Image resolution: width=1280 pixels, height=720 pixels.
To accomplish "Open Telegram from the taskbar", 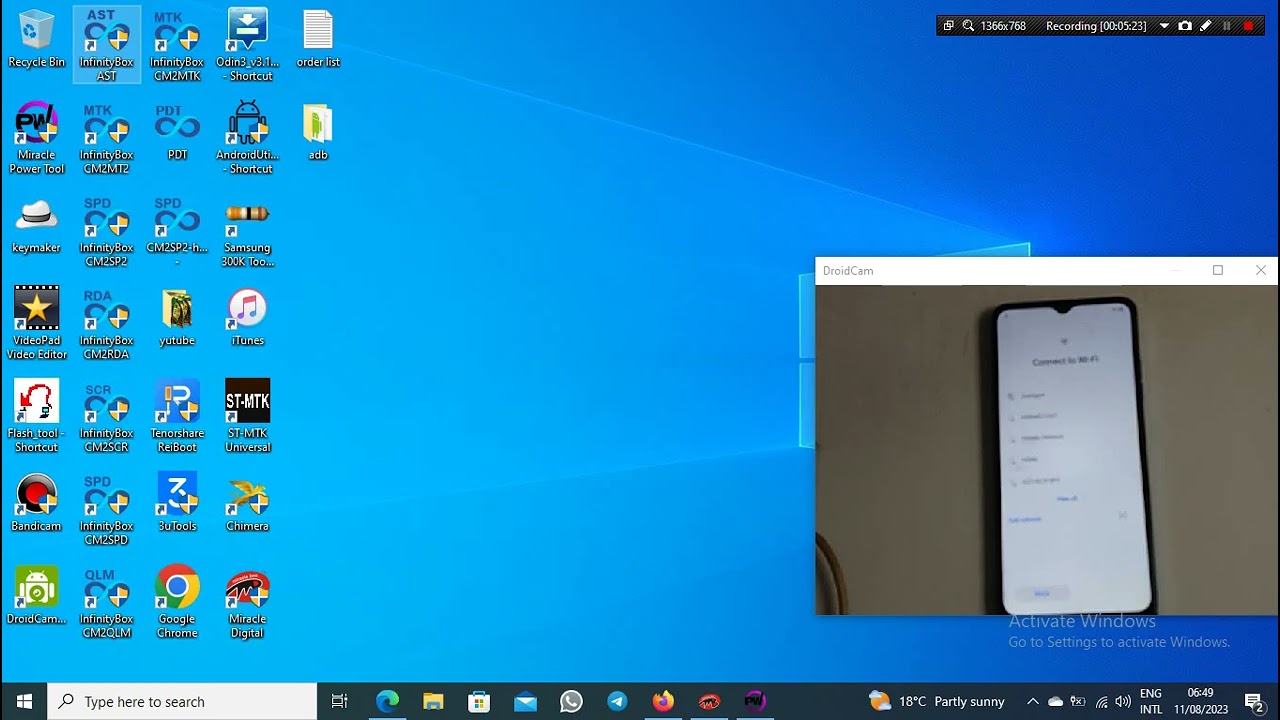I will [x=617, y=701].
